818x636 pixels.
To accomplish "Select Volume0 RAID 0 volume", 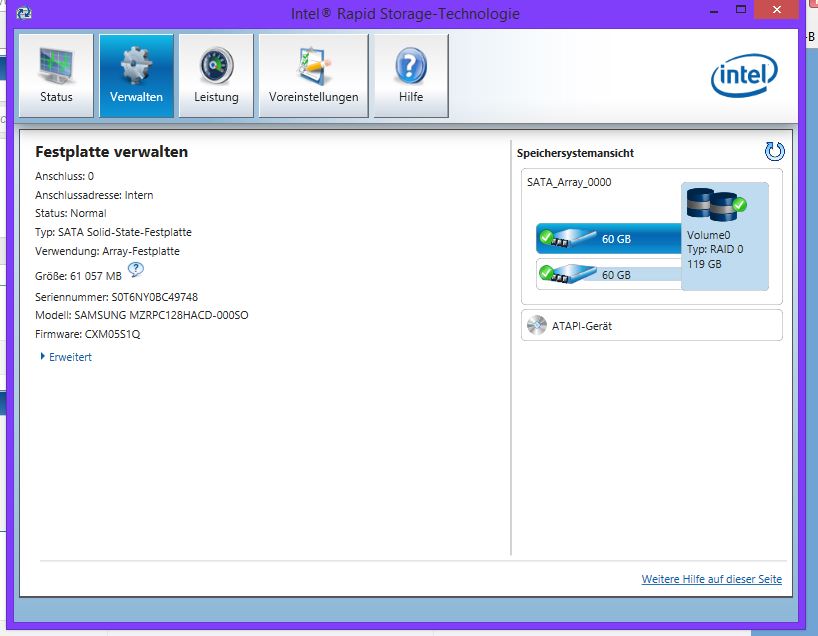I will click(725, 236).
